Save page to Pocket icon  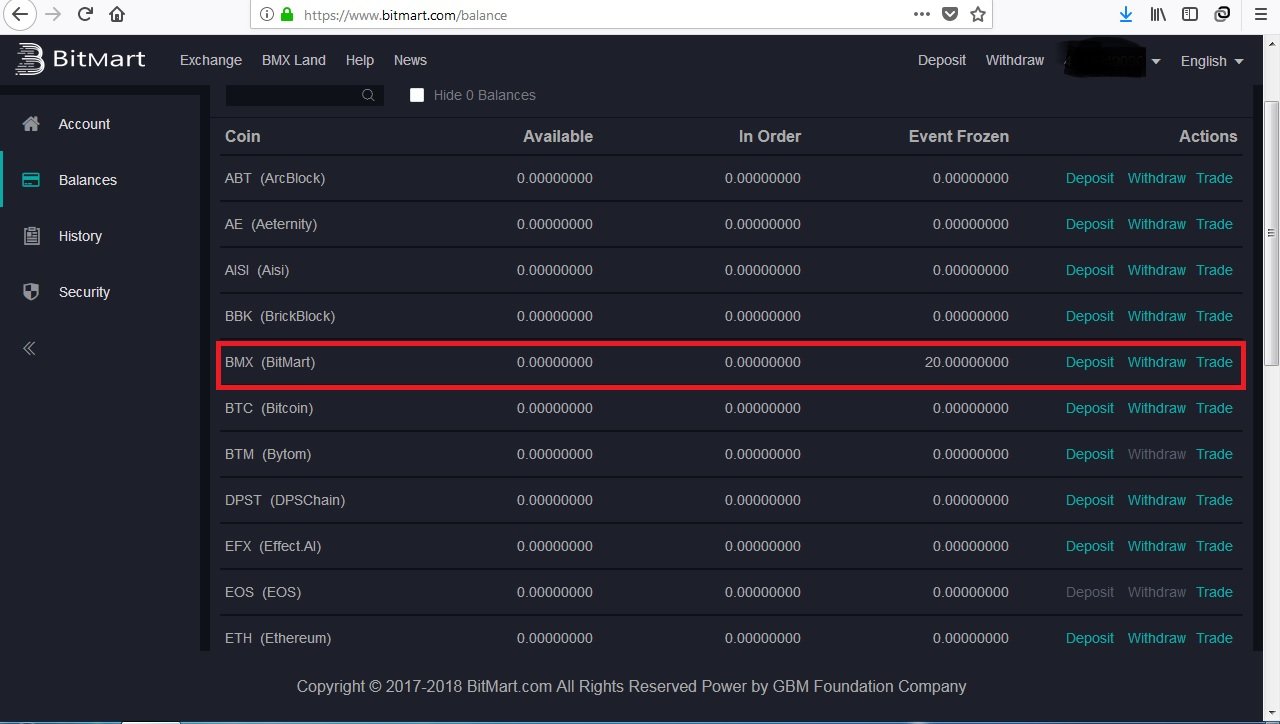[x=950, y=15]
